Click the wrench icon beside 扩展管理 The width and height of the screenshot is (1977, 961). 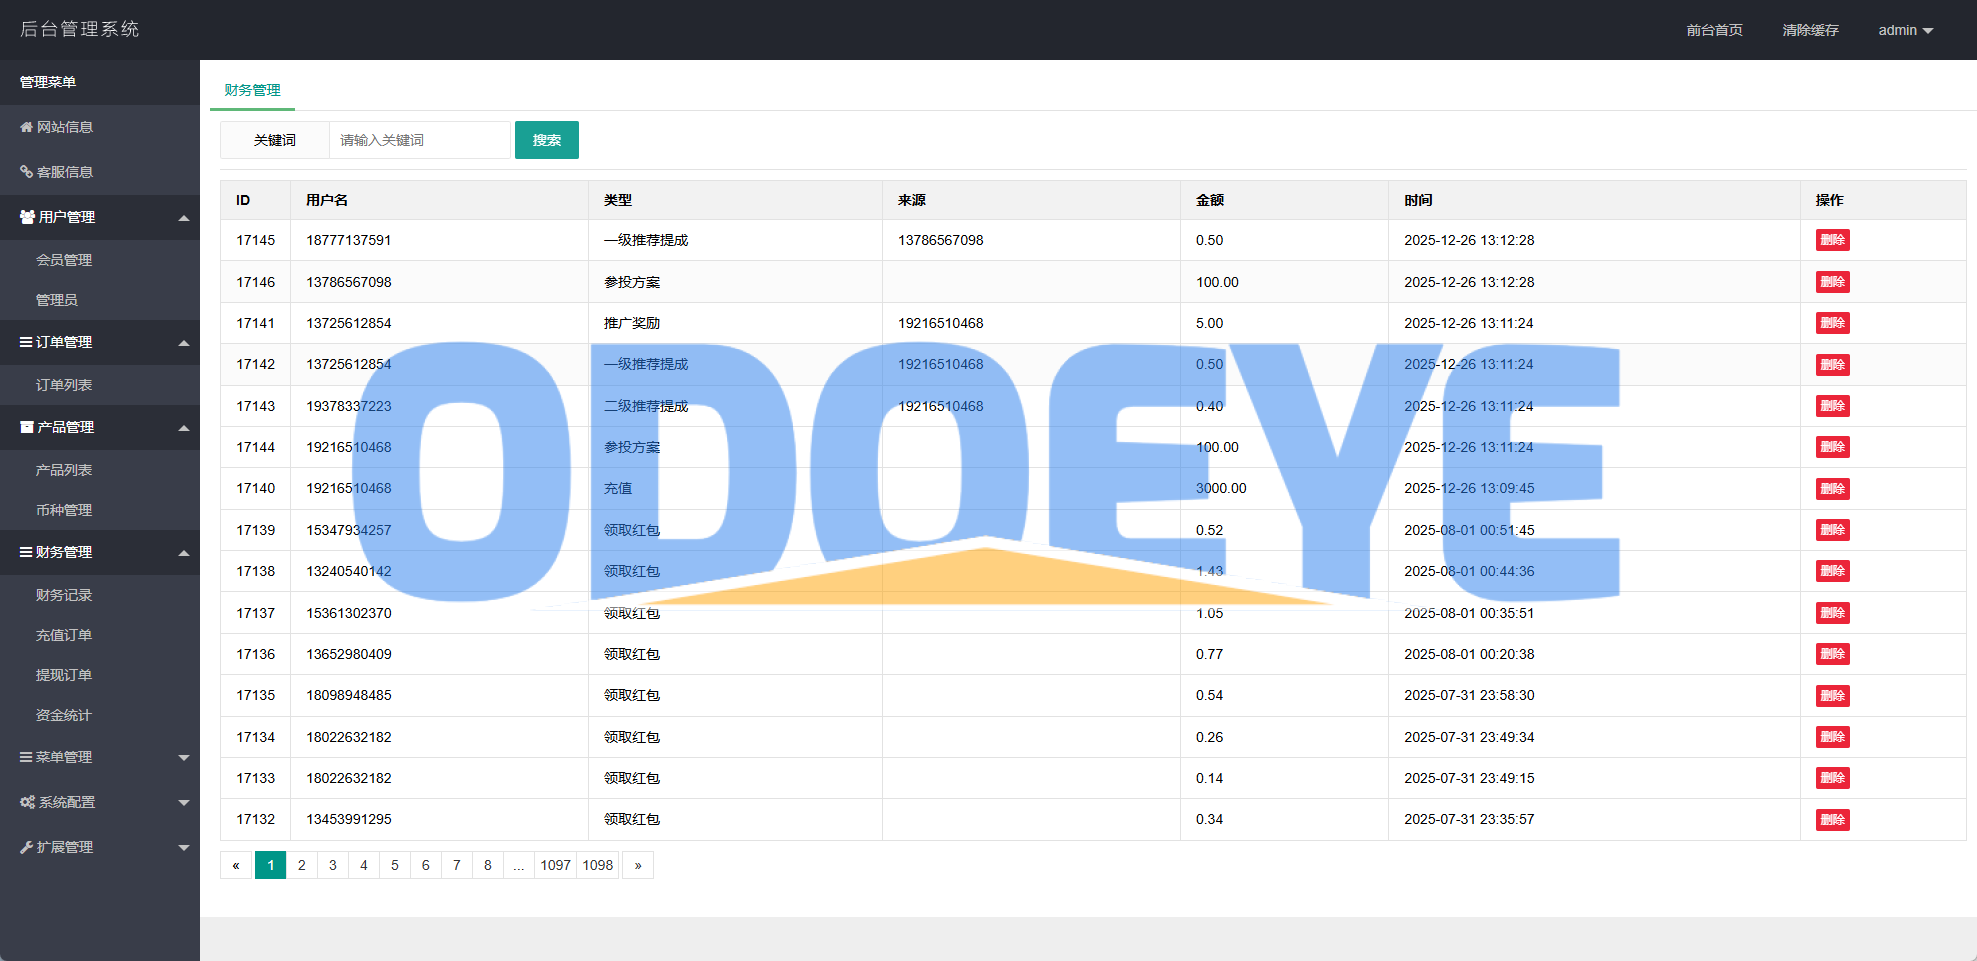pyautogui.click(x=26, y=847)
